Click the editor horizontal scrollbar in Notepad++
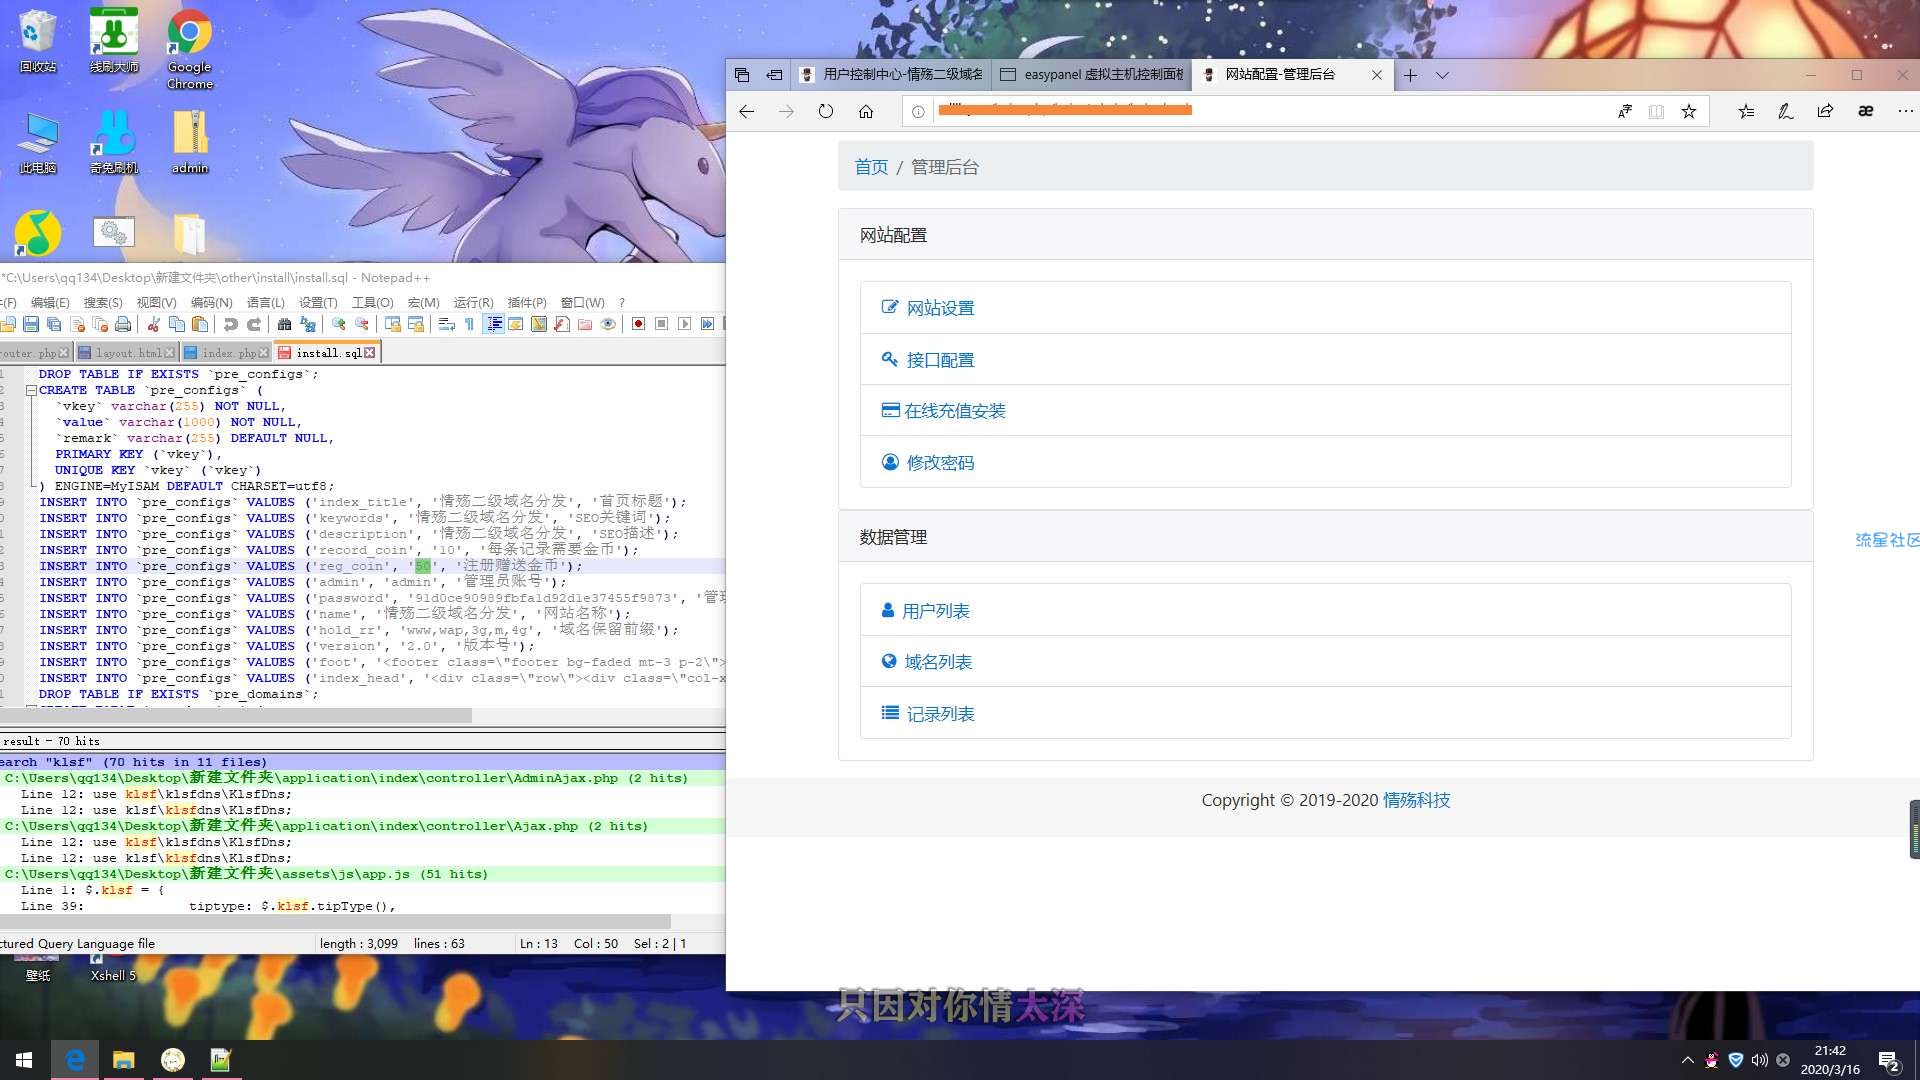Image resolution: width=1920 pixels, height=1080 pixels. (x=236, y=716)
